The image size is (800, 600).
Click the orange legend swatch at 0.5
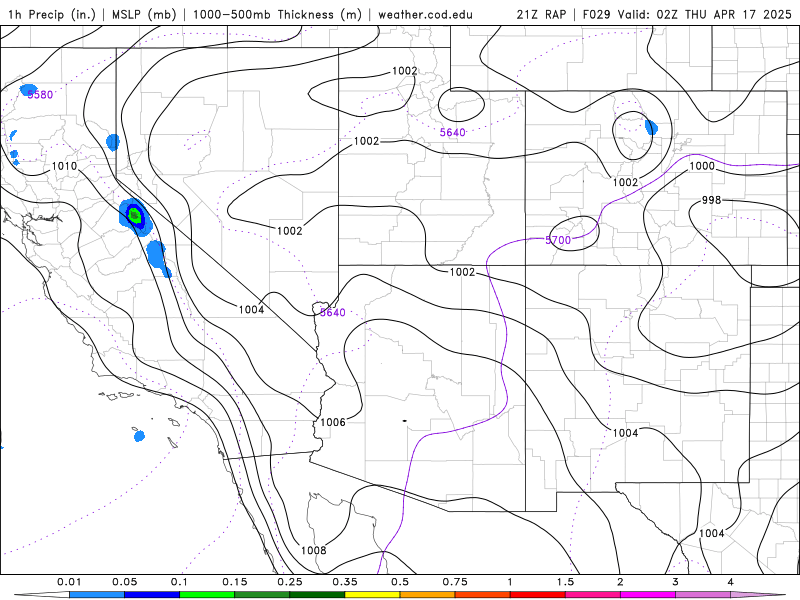pyautogui.click(x=428, y=595)
